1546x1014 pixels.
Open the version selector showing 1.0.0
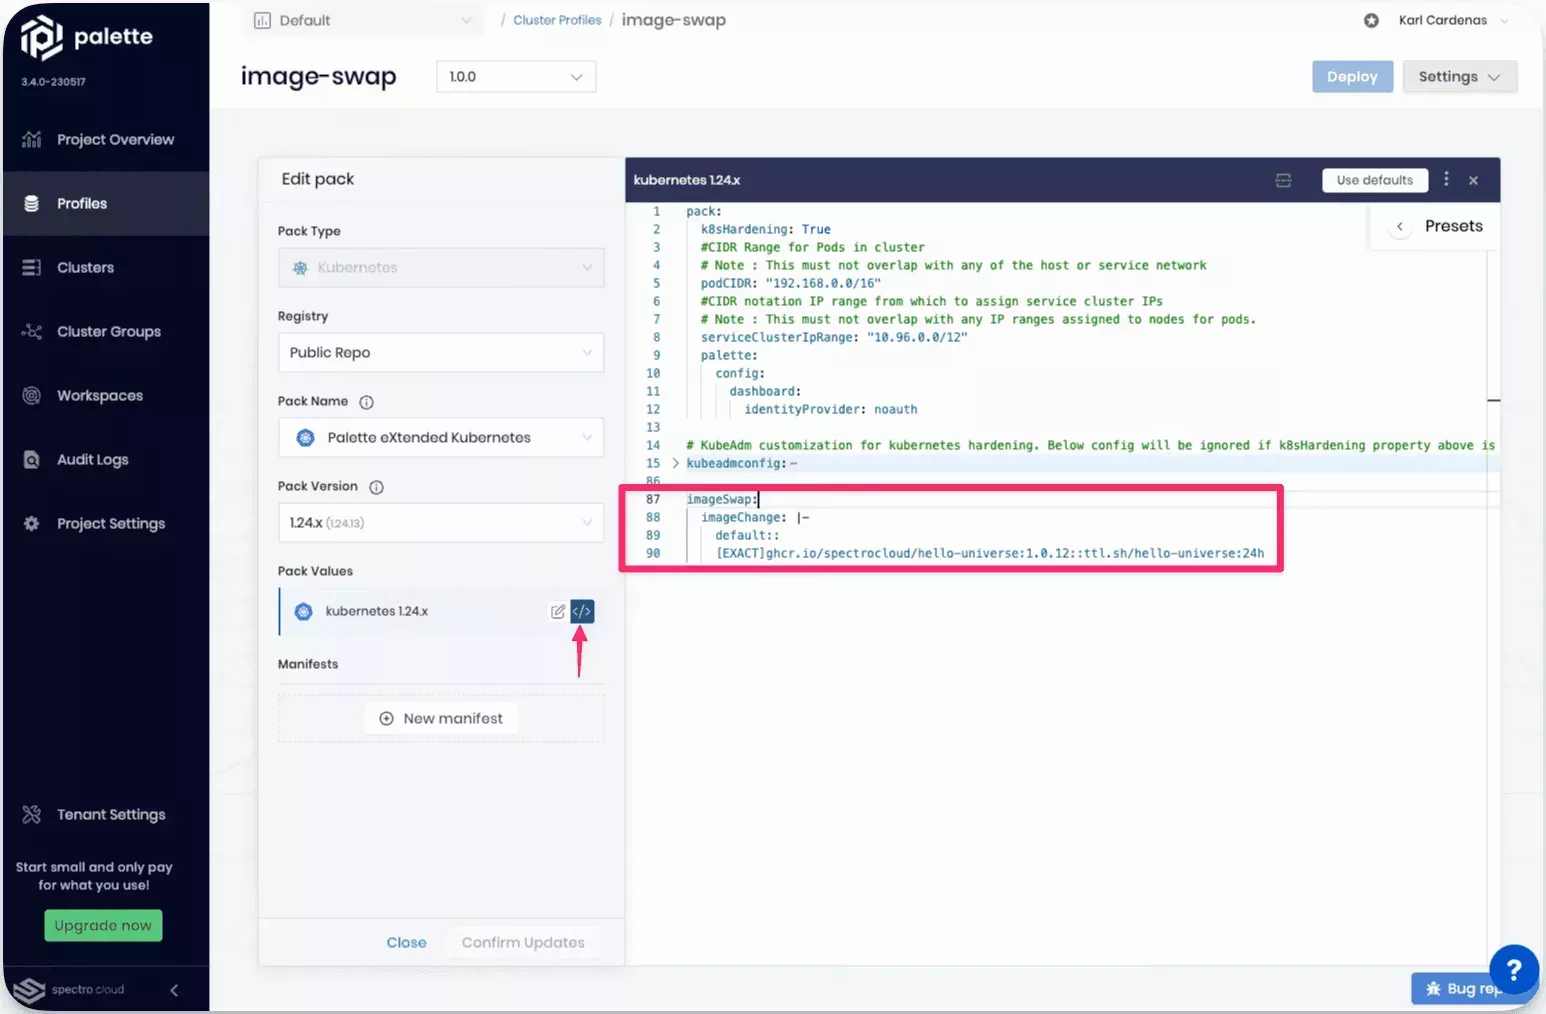coord(515,76)
